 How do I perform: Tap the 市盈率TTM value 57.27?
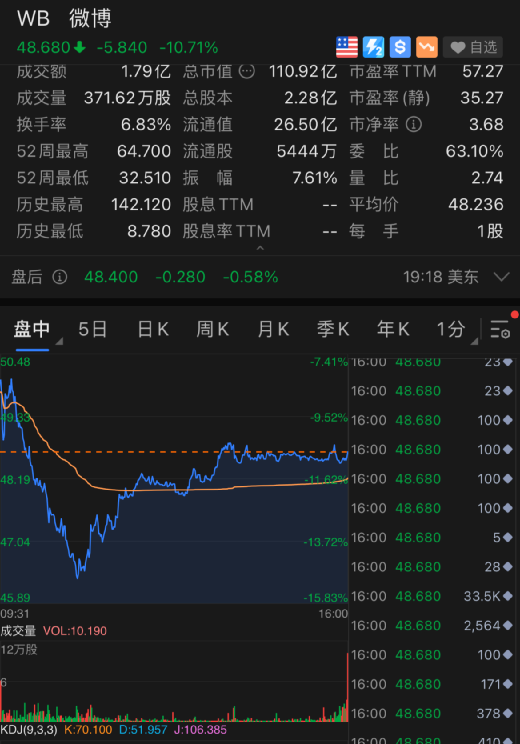pyautogui.click(x=483, y=72)
